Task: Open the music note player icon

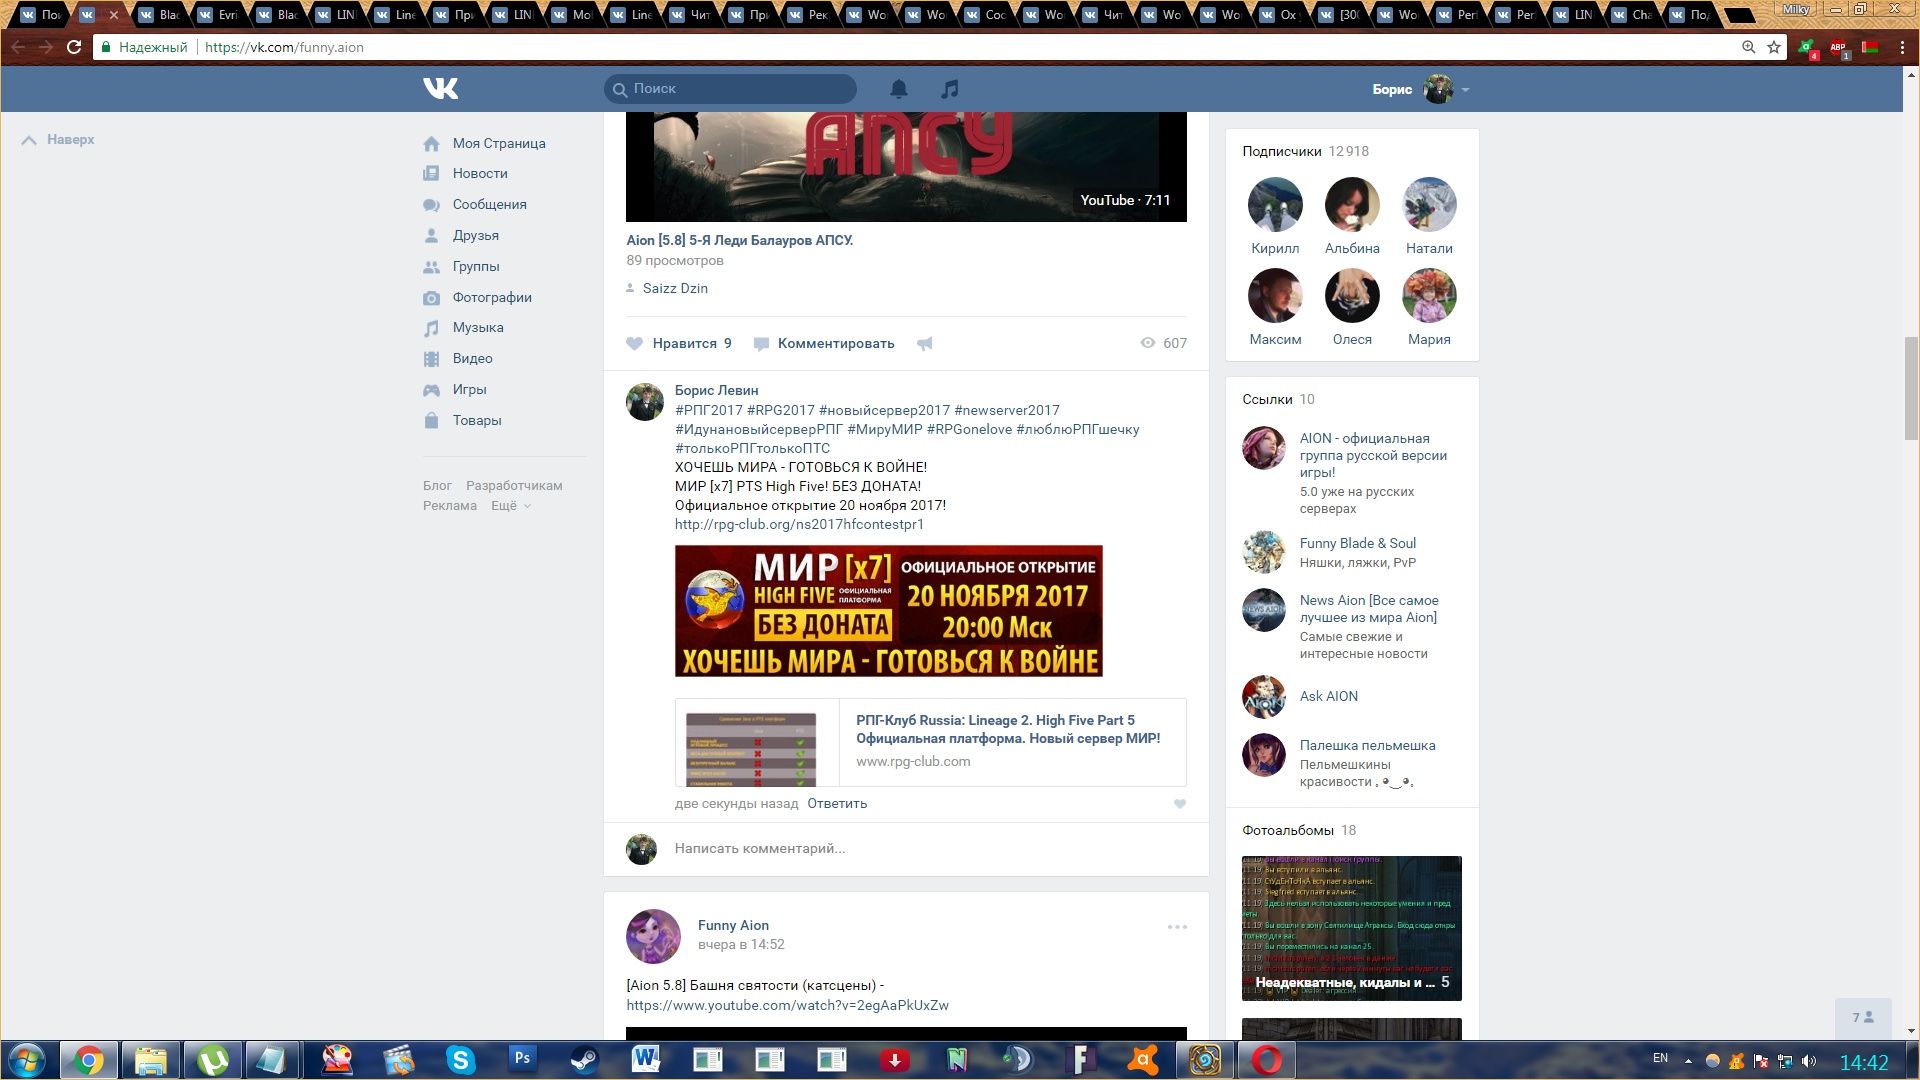Action: 950,89
